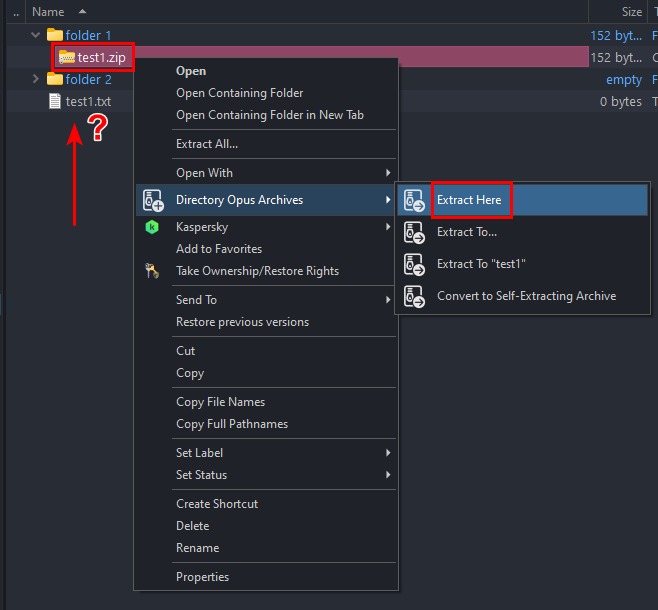Expand the folder 2 tree node

click(36, 79)
